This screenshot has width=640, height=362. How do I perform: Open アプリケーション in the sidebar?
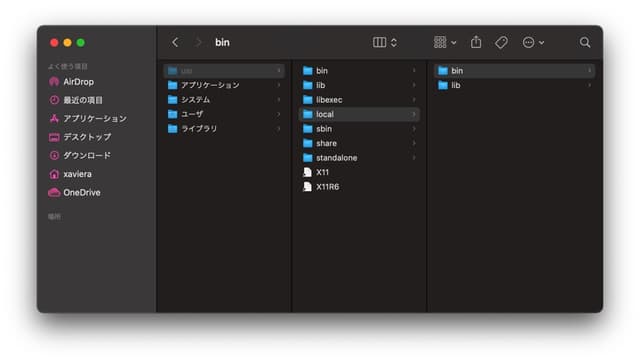pyautogui.click(x=88, y=119)
